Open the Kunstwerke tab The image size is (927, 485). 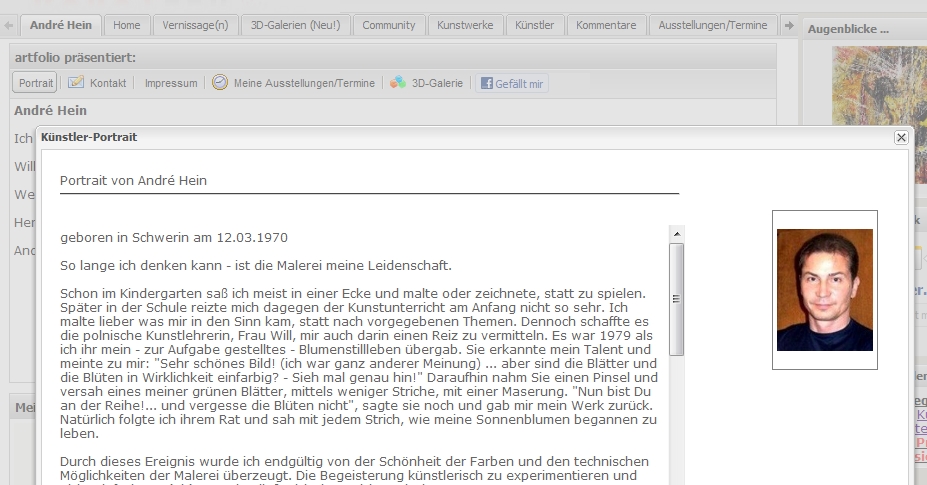[465, 25]
